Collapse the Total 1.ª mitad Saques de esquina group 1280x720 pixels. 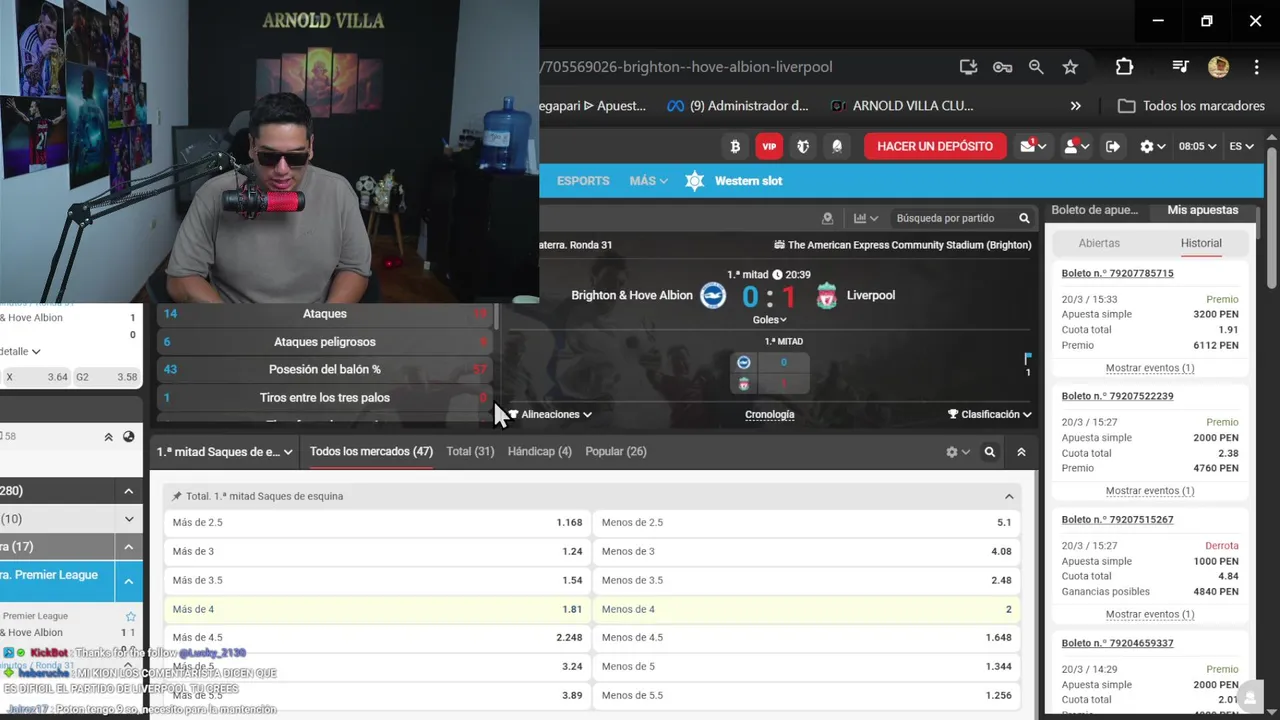point(1009,496)
